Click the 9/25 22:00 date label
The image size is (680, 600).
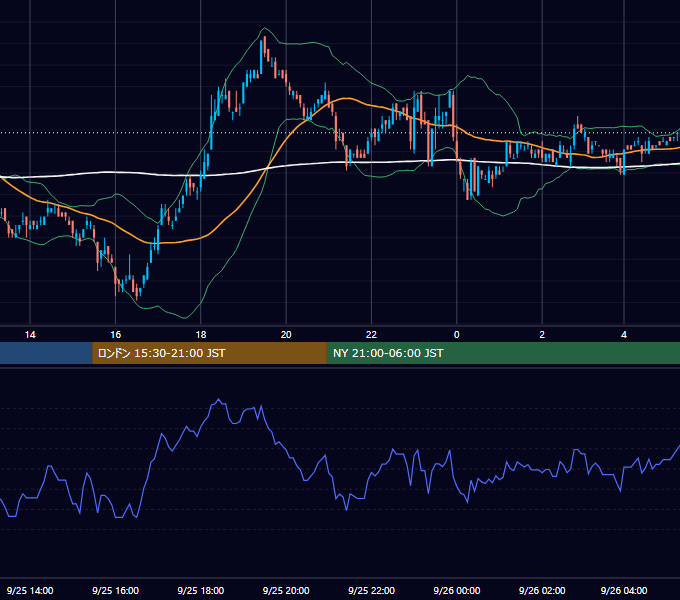[371, 590]
